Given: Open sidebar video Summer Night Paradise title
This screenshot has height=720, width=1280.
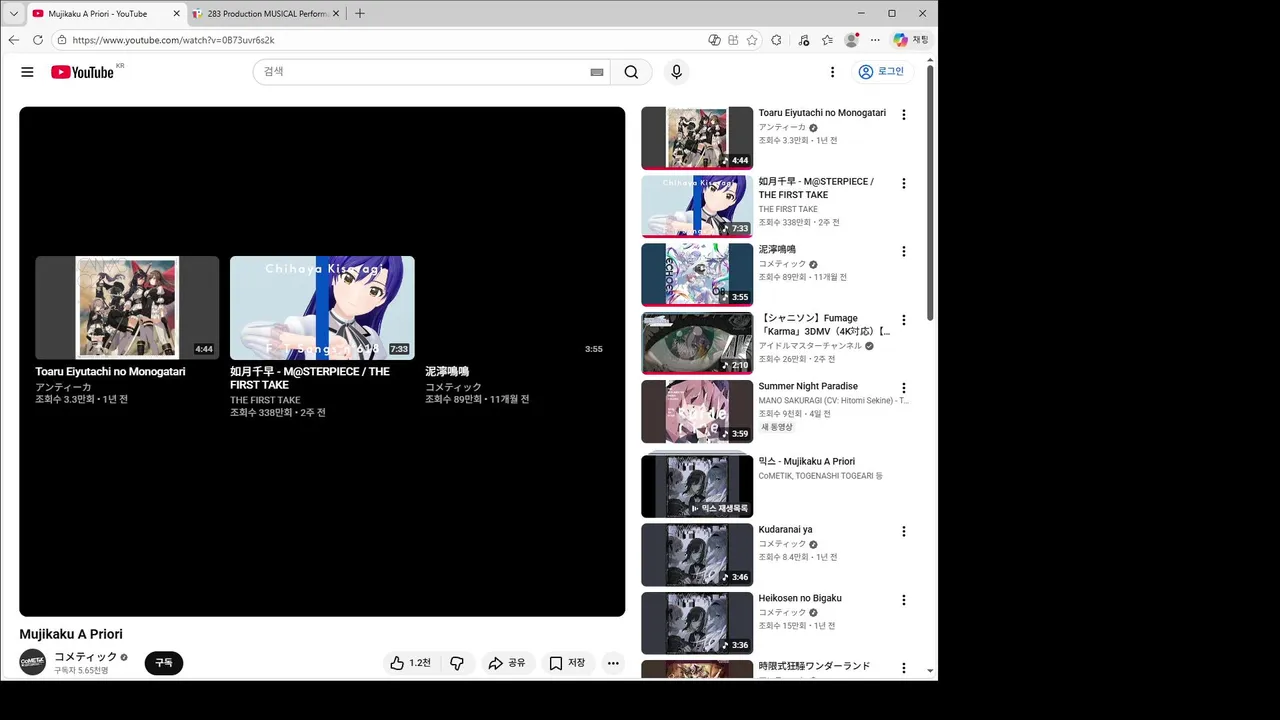Looking at the screenshot, I should click(x=808, y=386).
